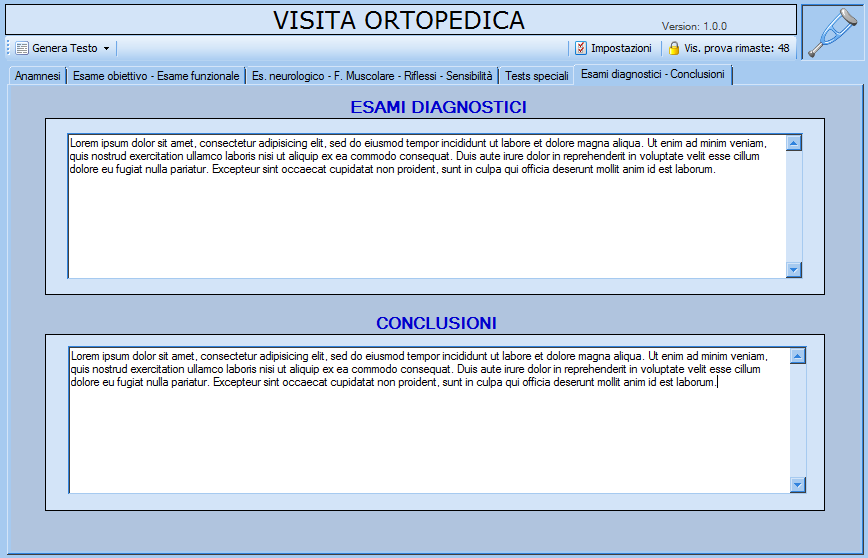Click the VISITA ORTOPEDICA title
Image resolution: width=868 pixels, height=558 pixels.
point(399,20)
